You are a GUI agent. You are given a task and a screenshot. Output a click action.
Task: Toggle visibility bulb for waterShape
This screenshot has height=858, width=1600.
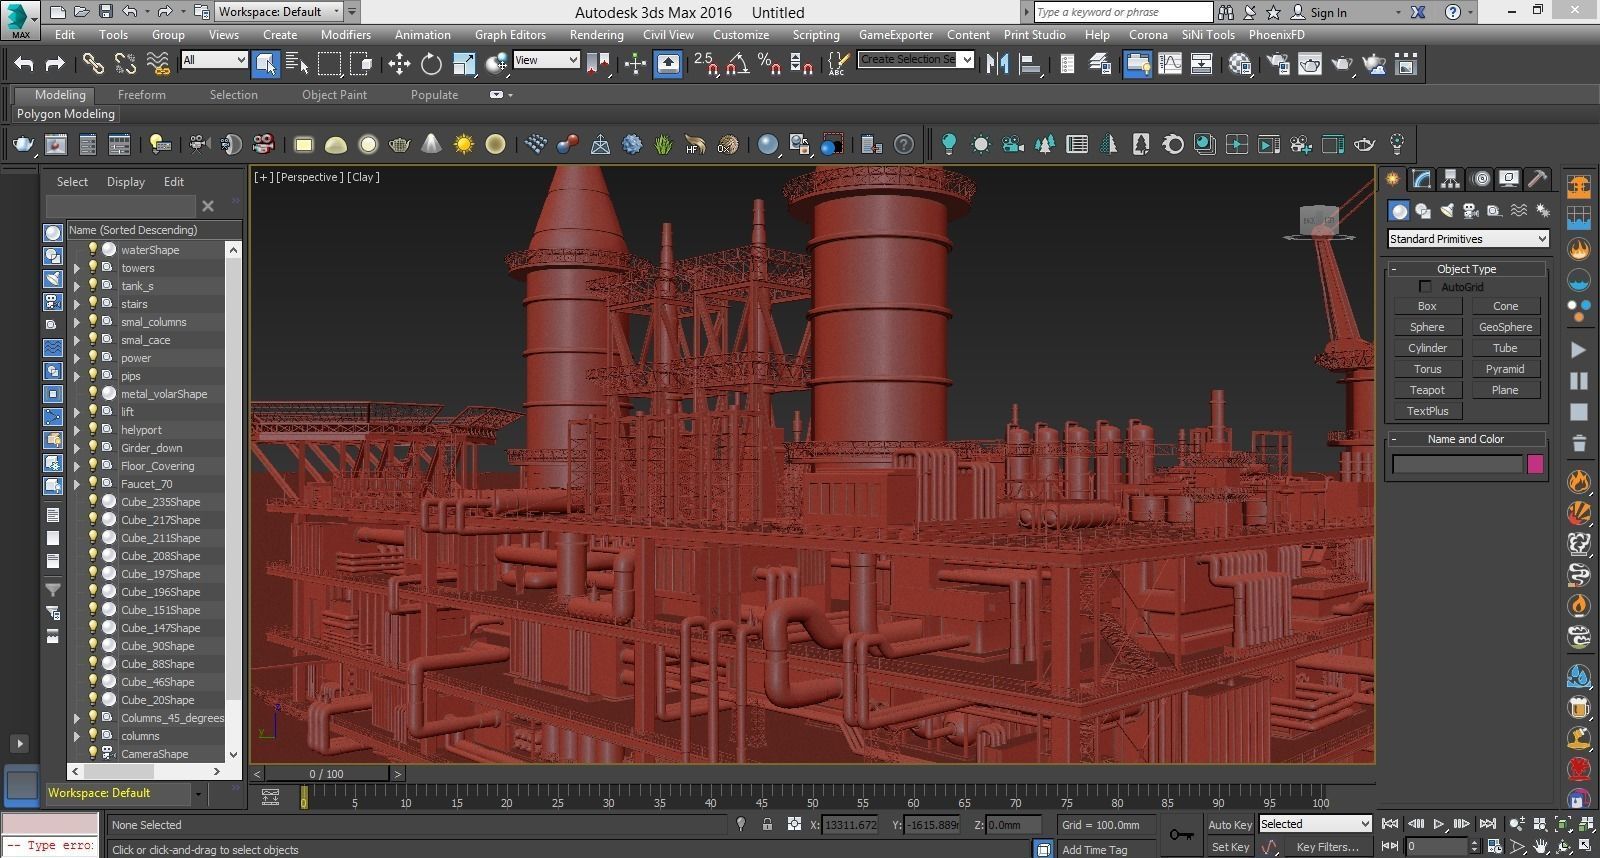pyautogui.click(x=93, y=249)
